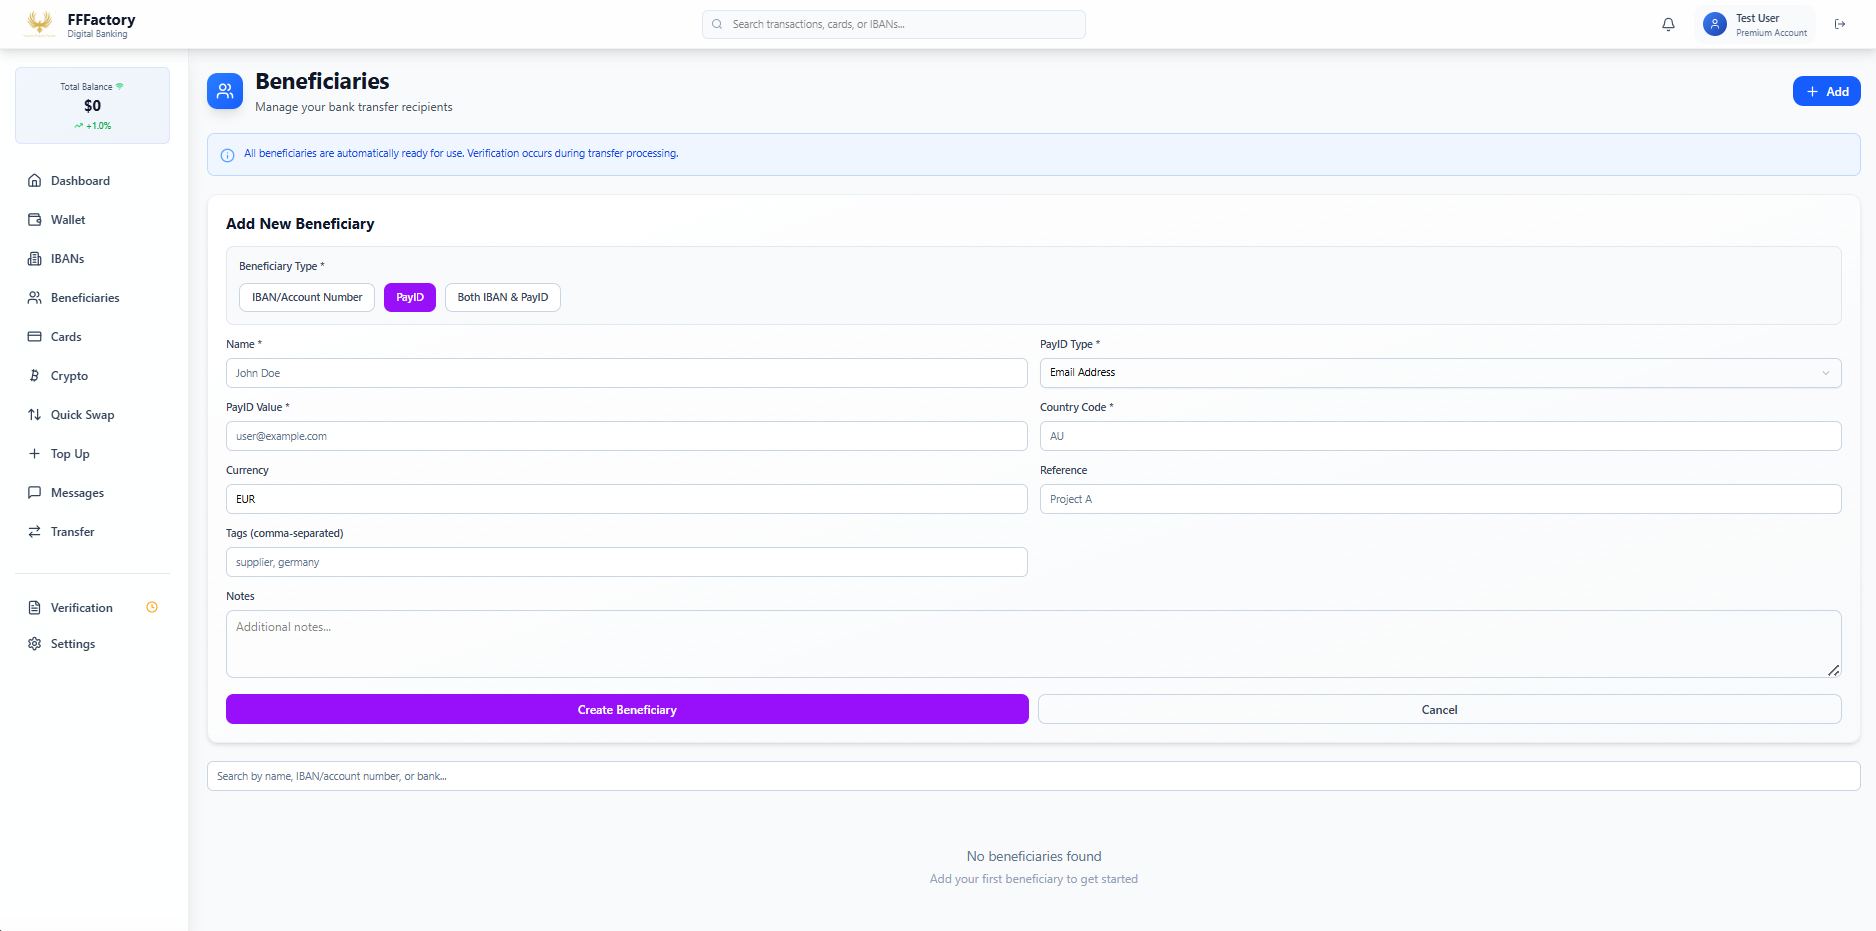Go to the Wallet page
This screenshot has width=1876, height=931.
(68, 220)
